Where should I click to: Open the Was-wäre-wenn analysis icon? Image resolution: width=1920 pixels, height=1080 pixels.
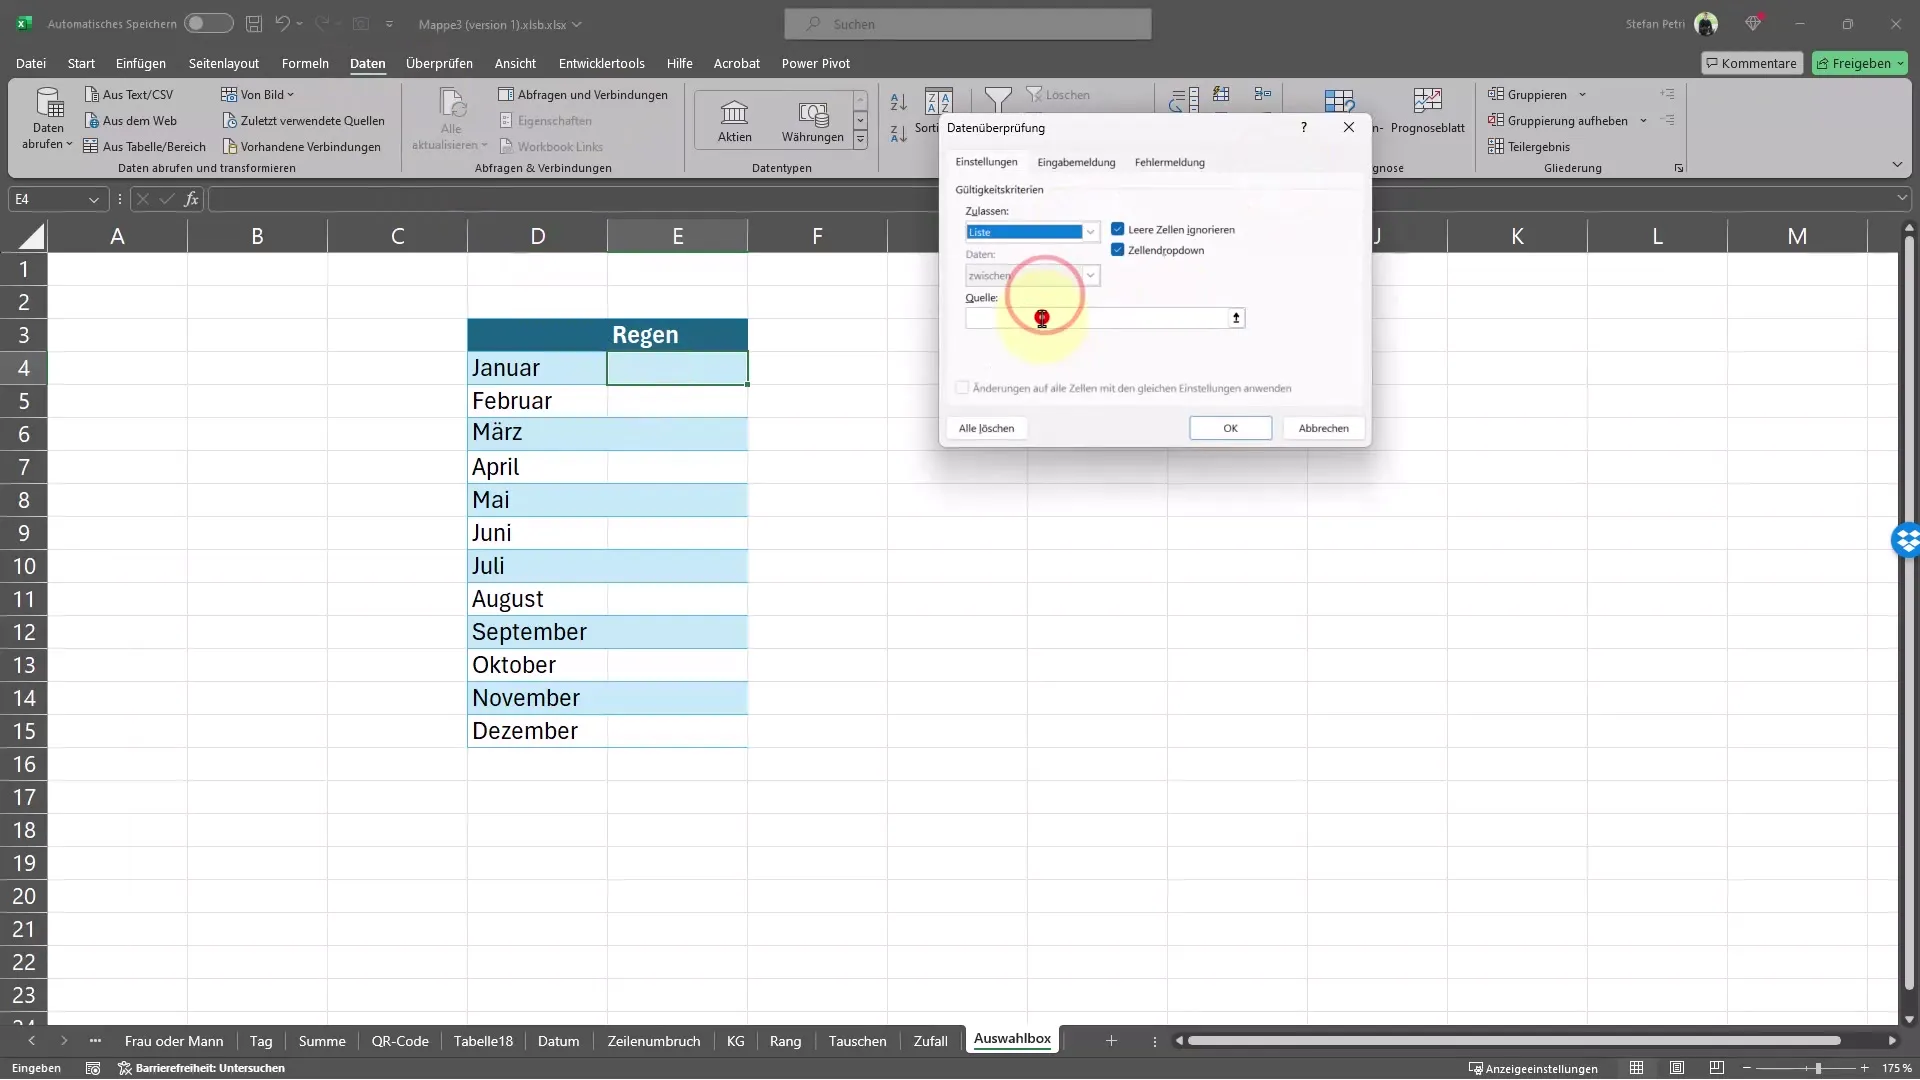tap(1338, 101)
